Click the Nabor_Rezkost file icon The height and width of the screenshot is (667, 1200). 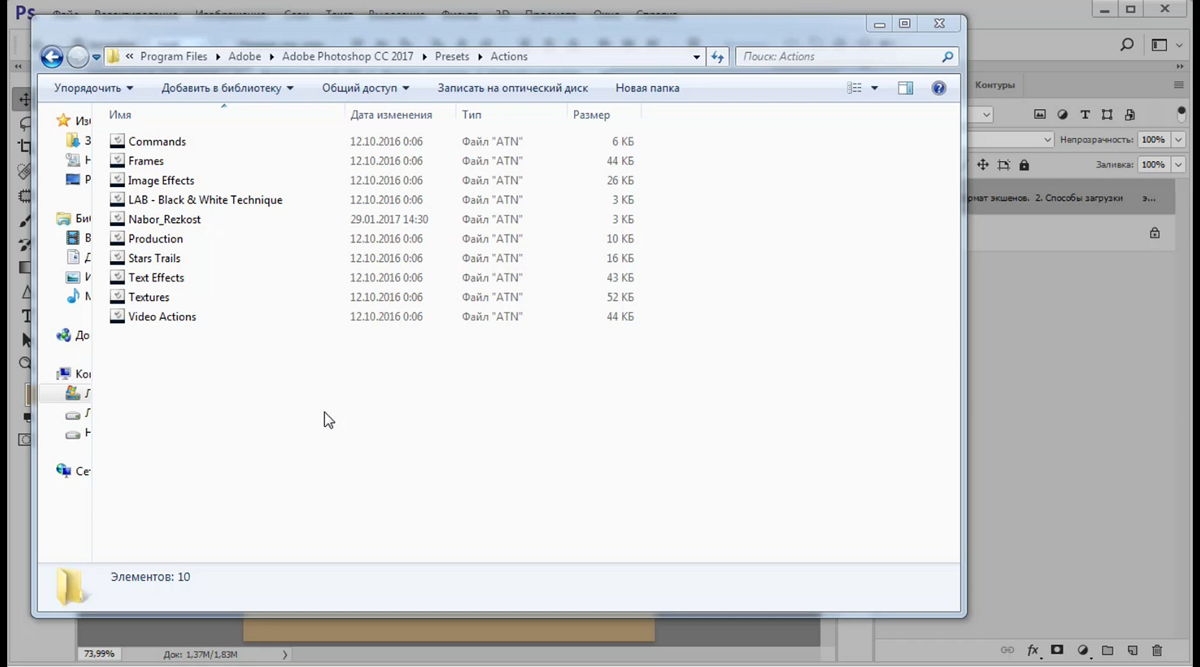coord(117,219)
